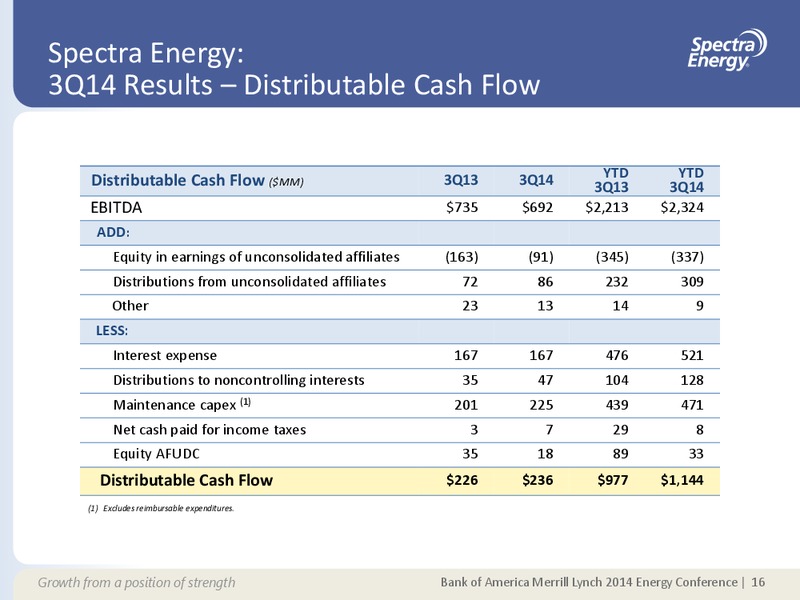Click the '225' maintenance capex cell
The width and height of the screenshot is (800, 600).
coord(541,405)
